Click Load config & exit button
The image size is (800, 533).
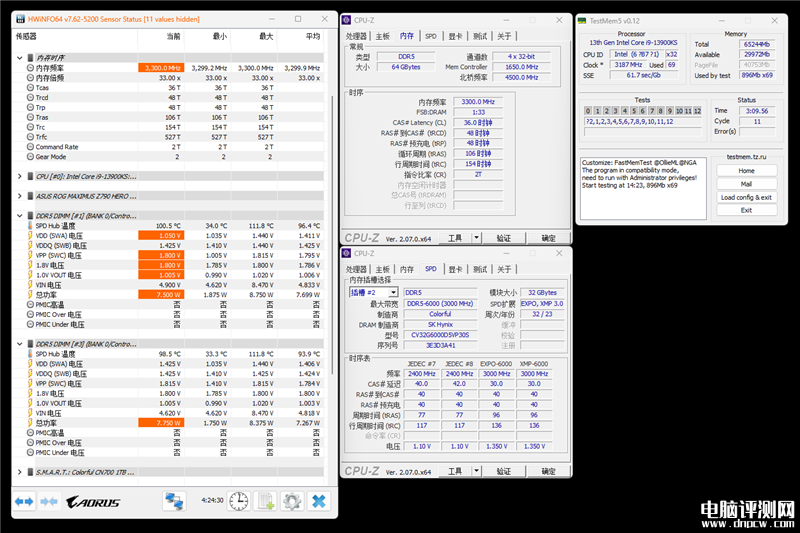746,197
